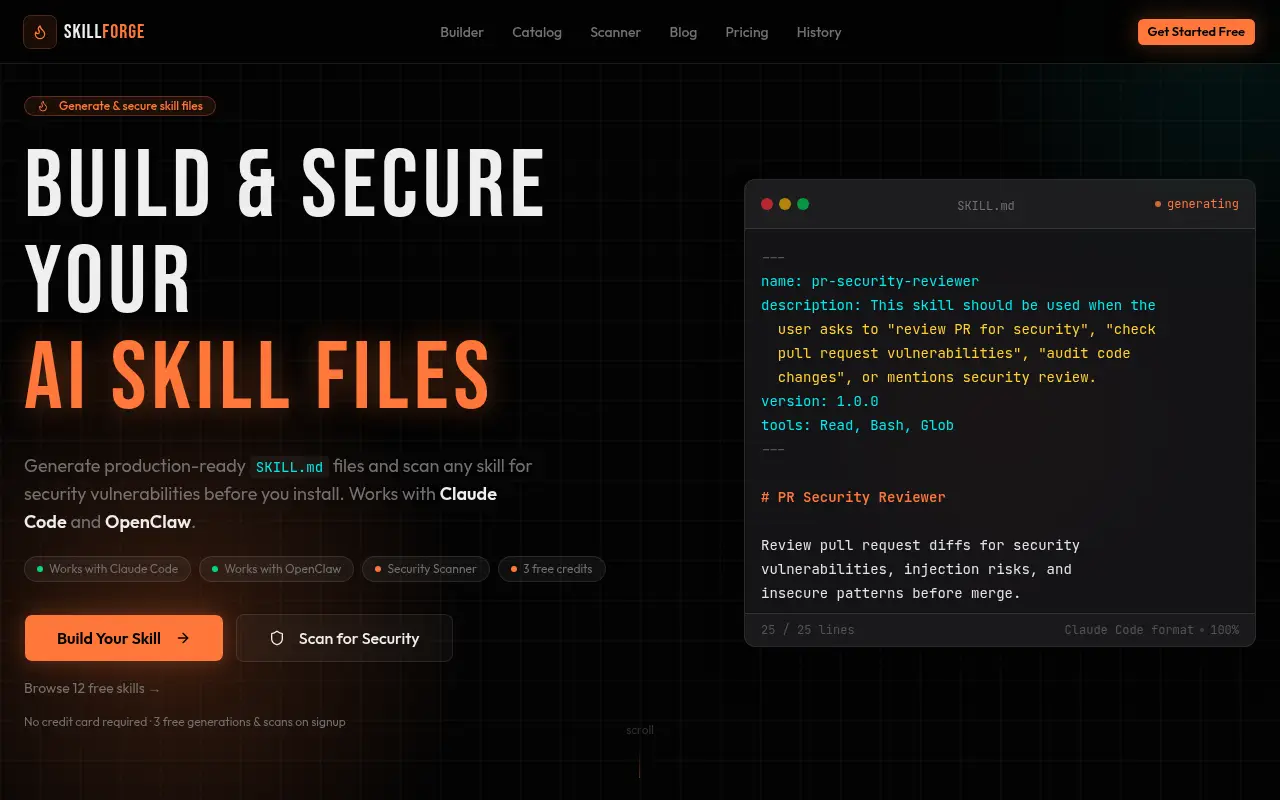Click the Get Started Free button
The width and height of the screenshot is (1280, 800).
1196,32
